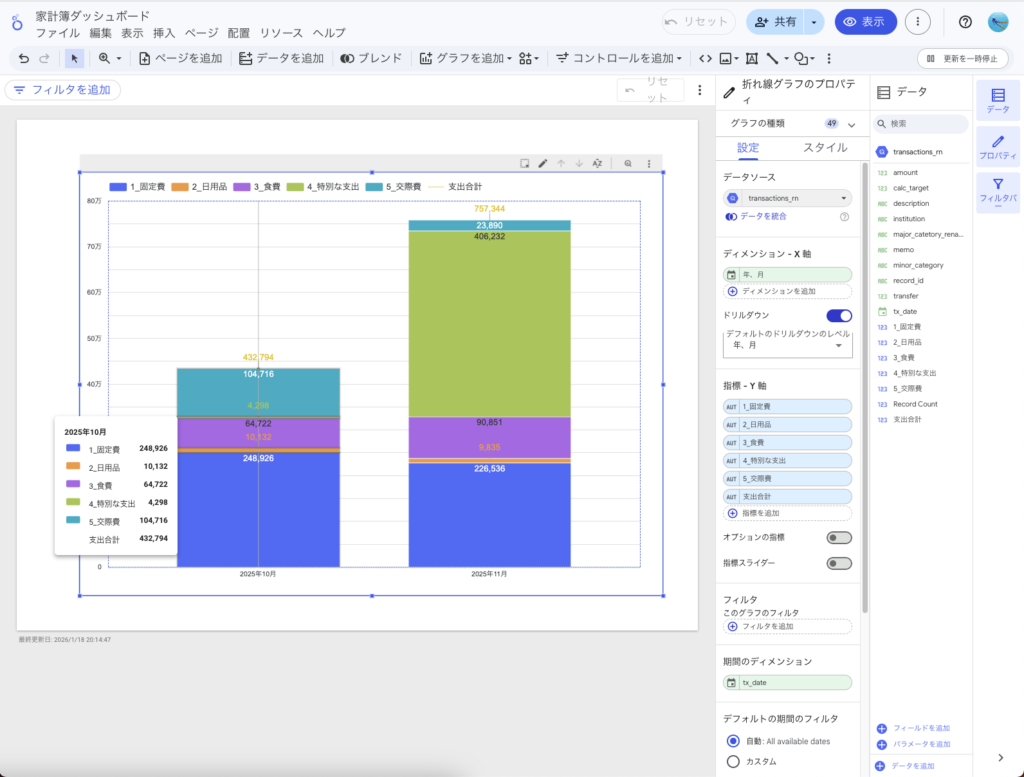Screen dimensions: 1024x777
Task: Disable the ドリルダウン toggle
Action: (x=839, y=315)
